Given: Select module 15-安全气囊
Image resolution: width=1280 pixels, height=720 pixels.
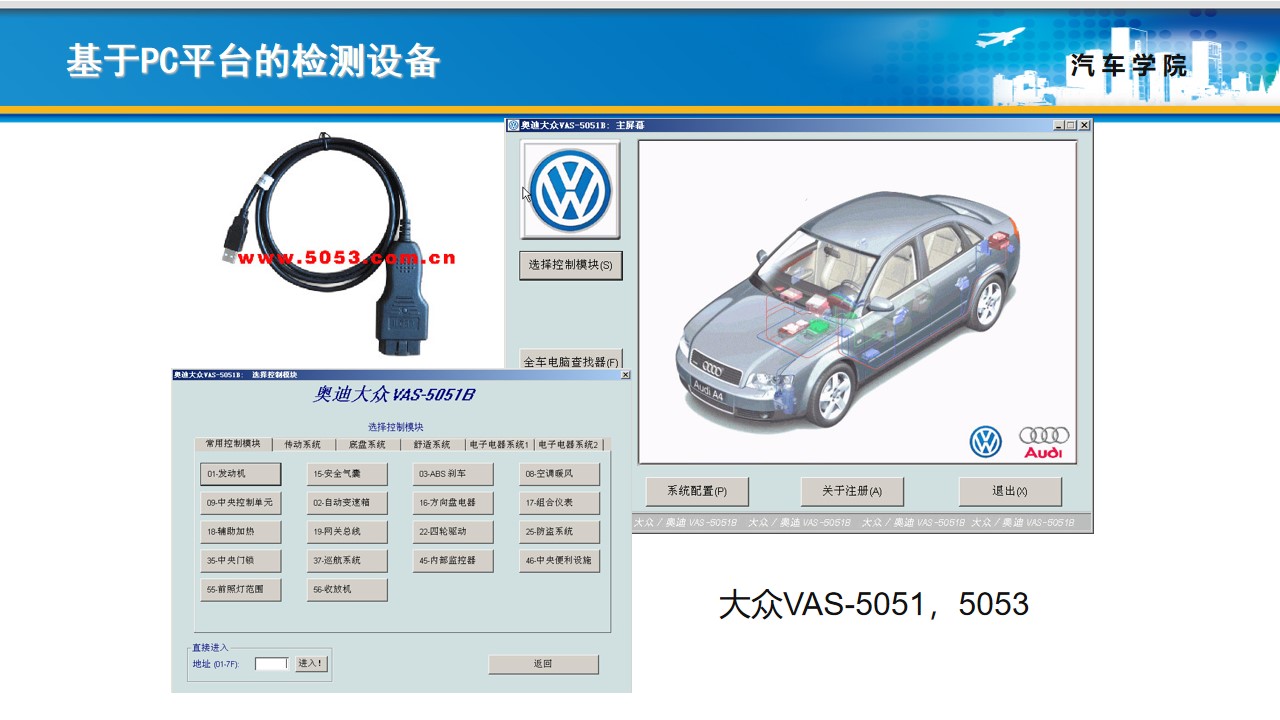Looking at the screenshot, I should pyautogui.click(x=347, y=474).
